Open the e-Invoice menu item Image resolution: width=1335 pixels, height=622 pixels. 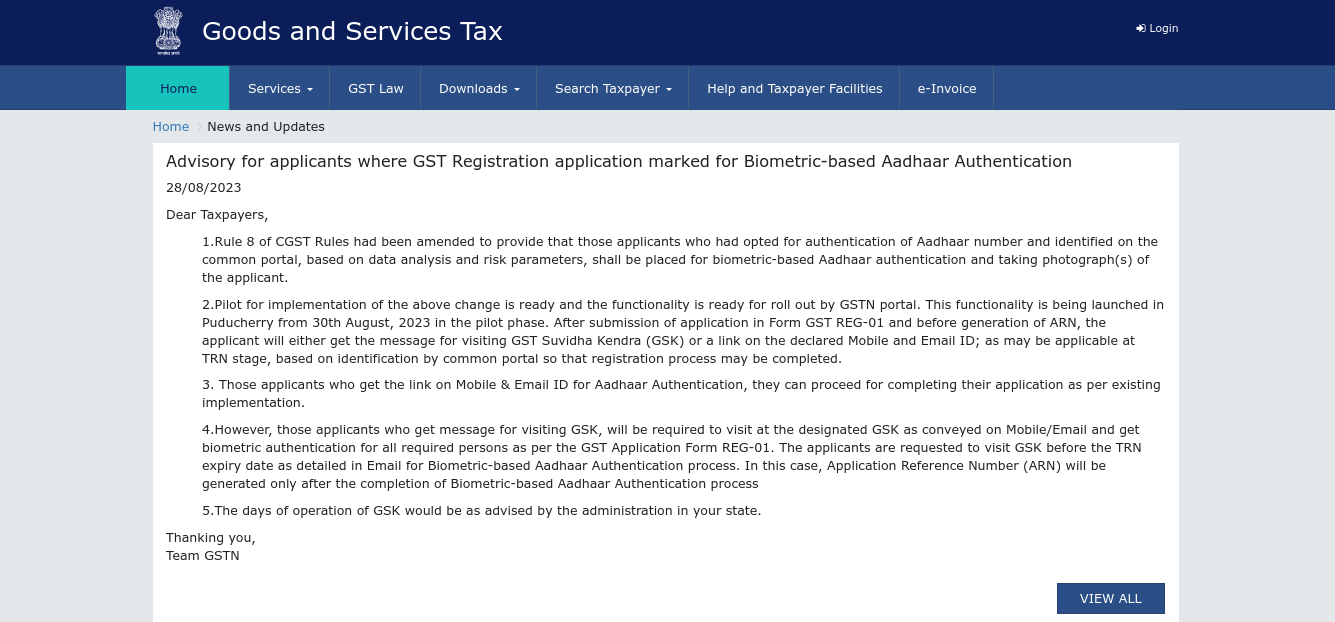pyautogui.click(x=946, y=88)
